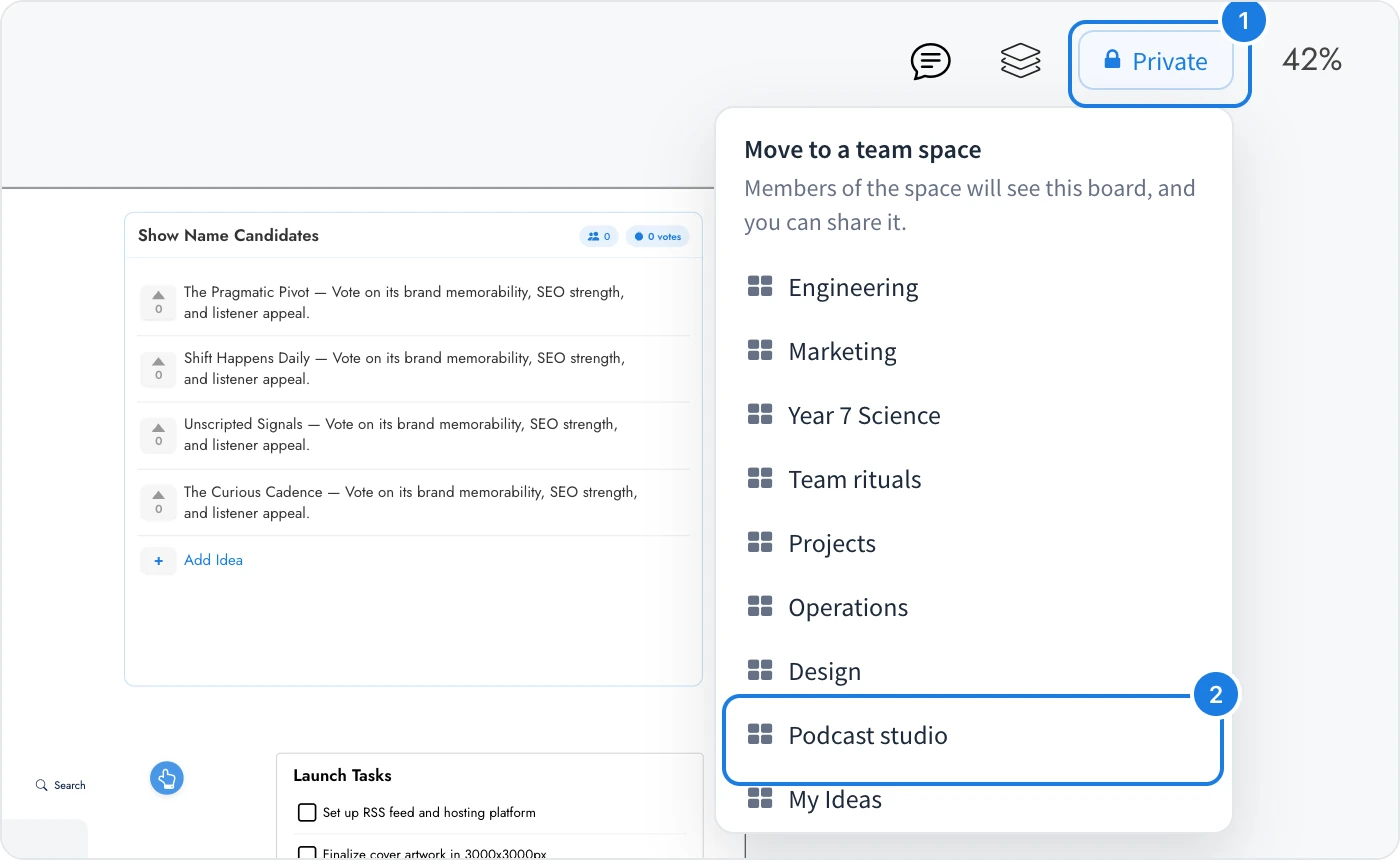
Task: Open the participants count badge
Action: point(599,237)
